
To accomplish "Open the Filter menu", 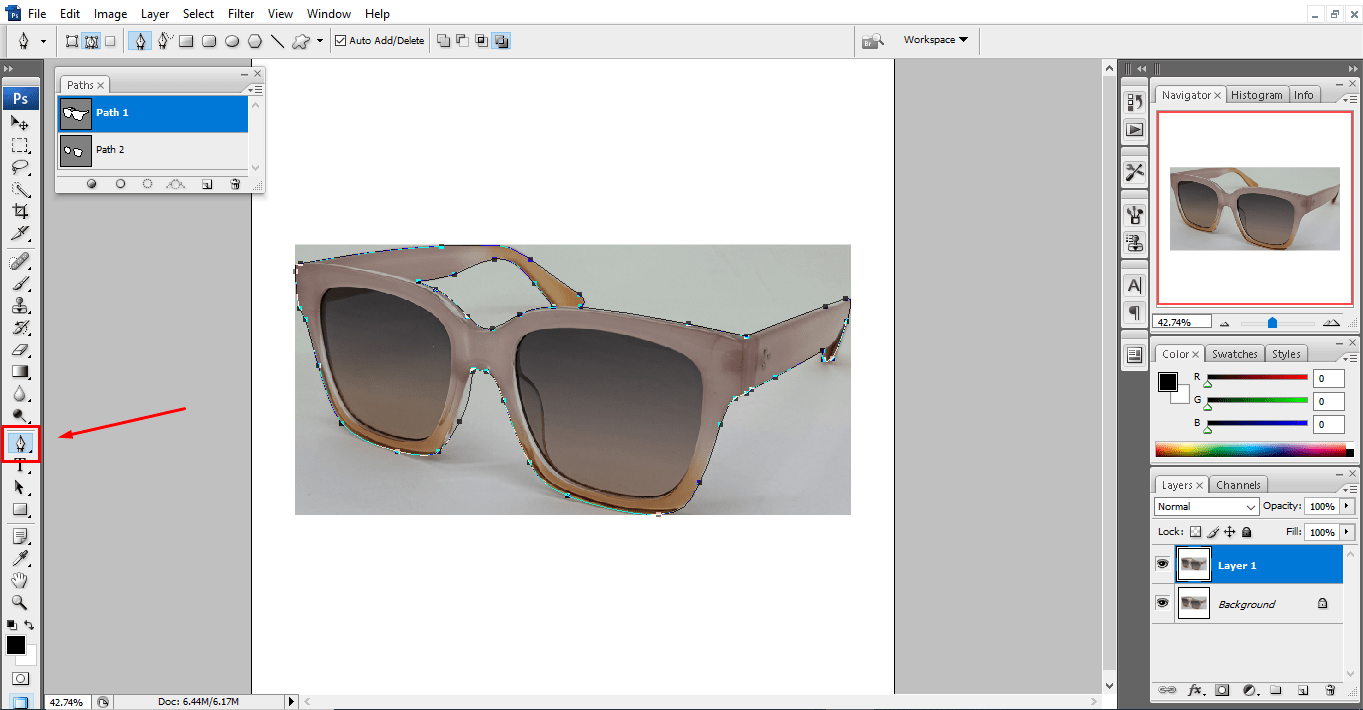I will pos(240,13).
